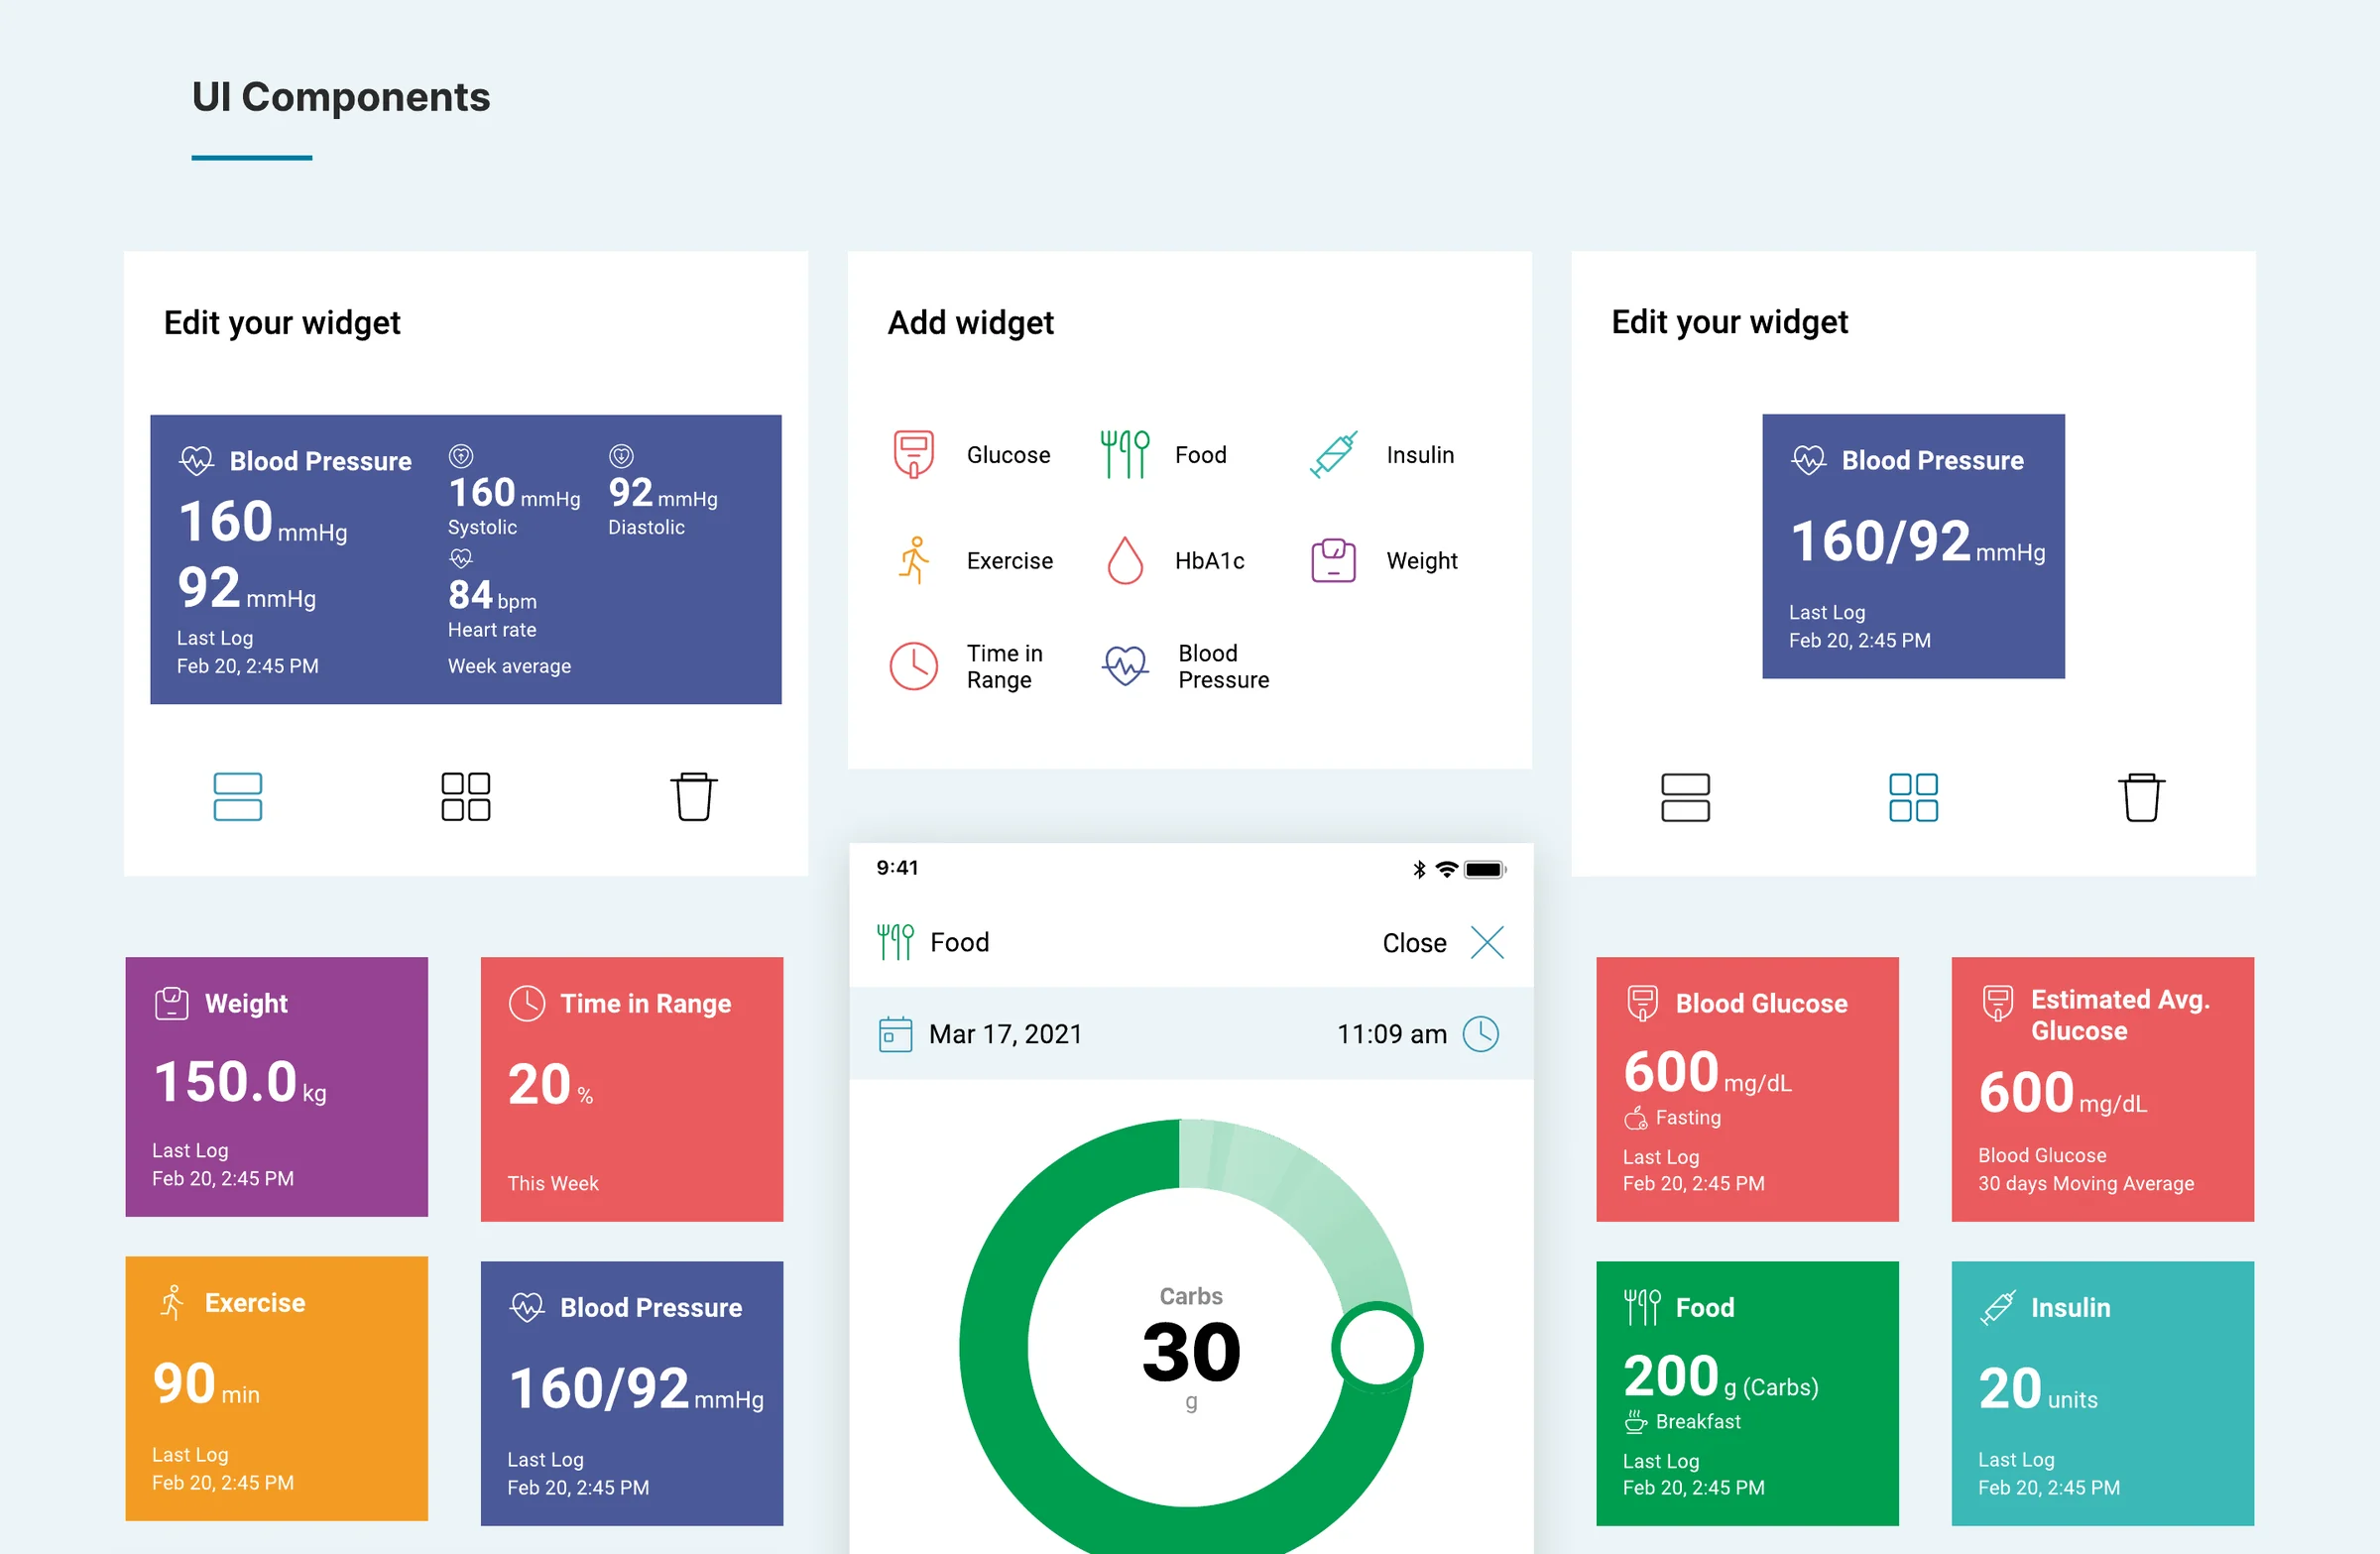The image size is (2380, 1554).
Task: Set the small 160/92 widget to the four-square grid layout
Action: coord(1913,798)
